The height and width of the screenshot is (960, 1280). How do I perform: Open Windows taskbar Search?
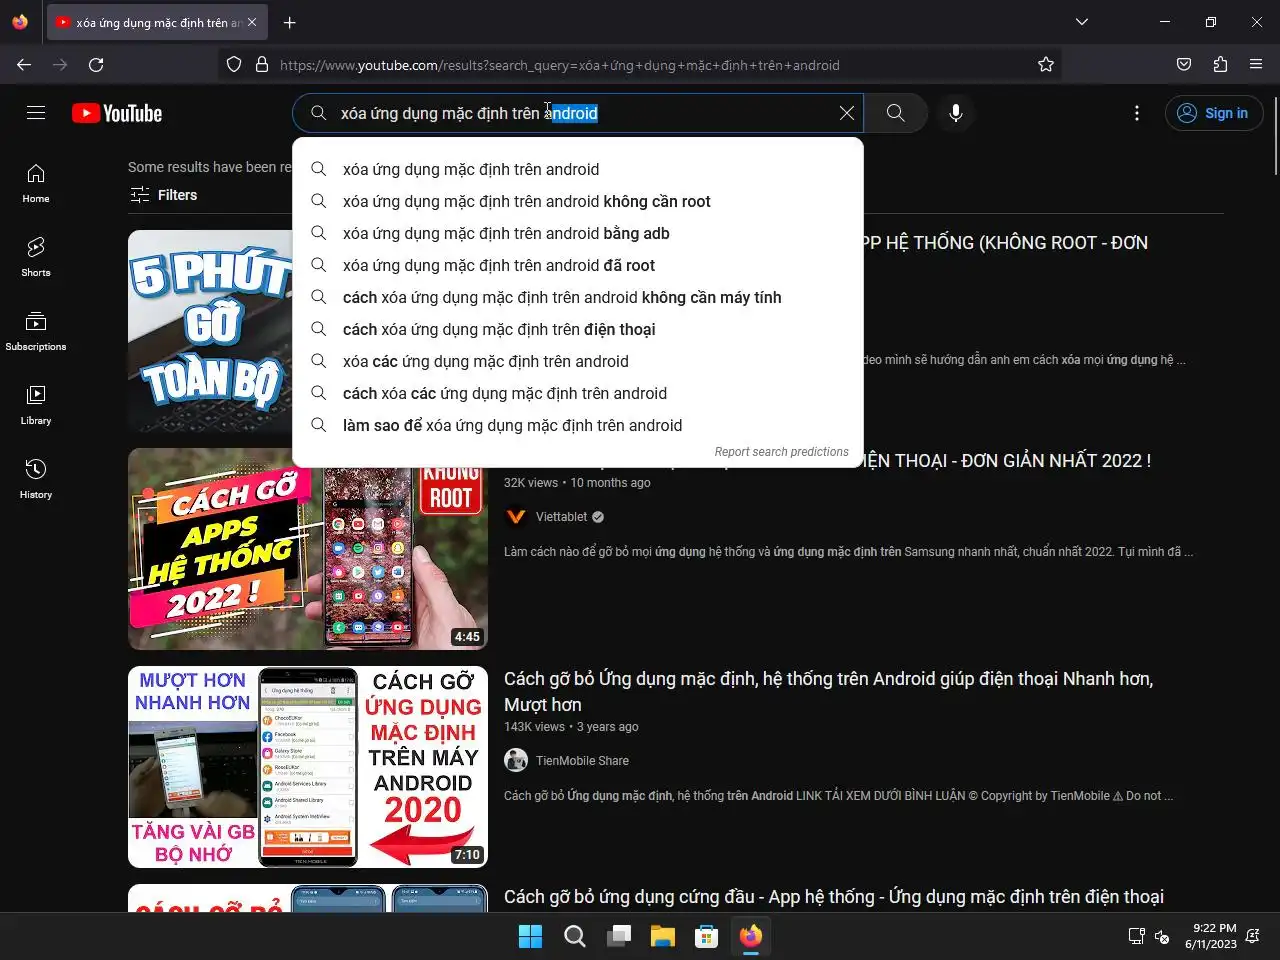tap(574, 936)
